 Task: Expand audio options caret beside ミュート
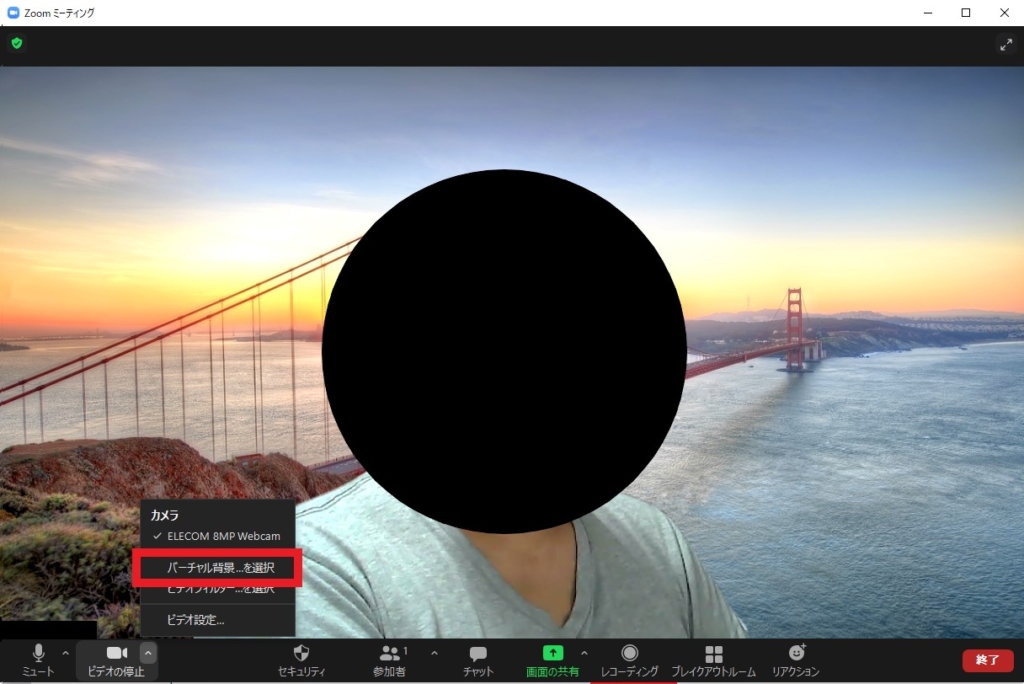pyautogui.click(x=65, y=653)
